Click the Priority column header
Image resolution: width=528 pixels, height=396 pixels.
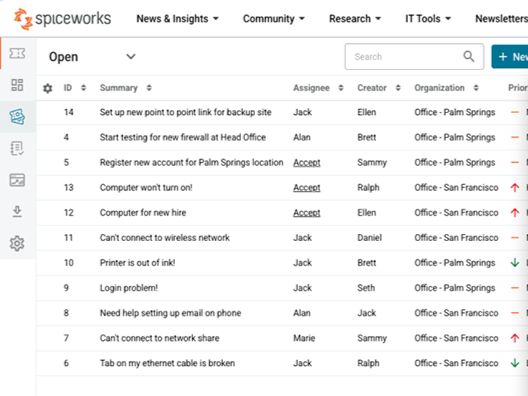518,88
